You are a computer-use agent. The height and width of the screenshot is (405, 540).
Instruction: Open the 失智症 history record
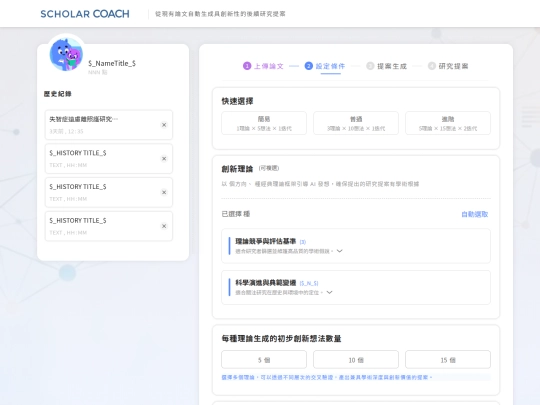(108, 125)
